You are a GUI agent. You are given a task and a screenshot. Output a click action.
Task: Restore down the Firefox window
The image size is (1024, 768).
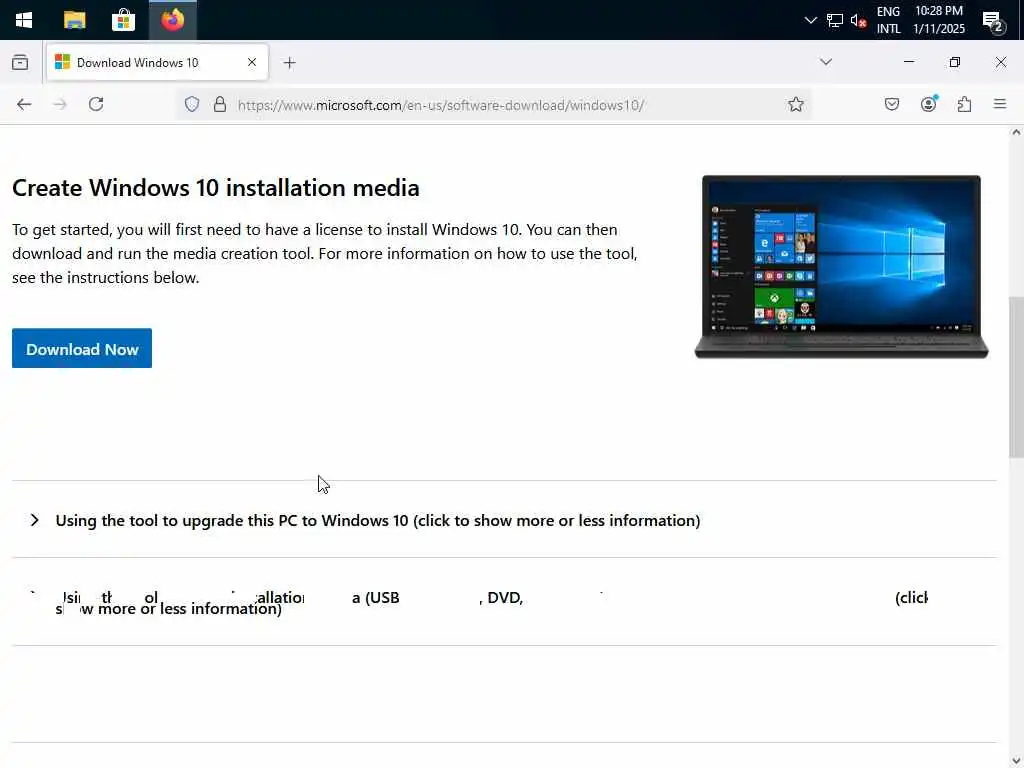(955, 62)
